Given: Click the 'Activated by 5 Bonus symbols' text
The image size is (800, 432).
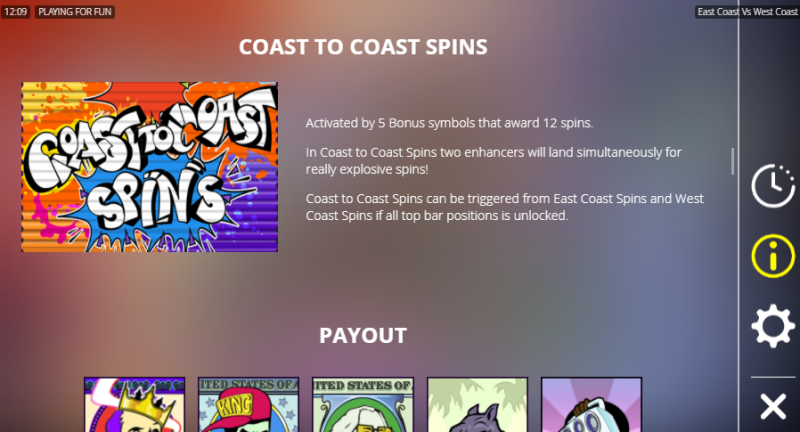Looking at the screenshot, I should tap(449, 123).
